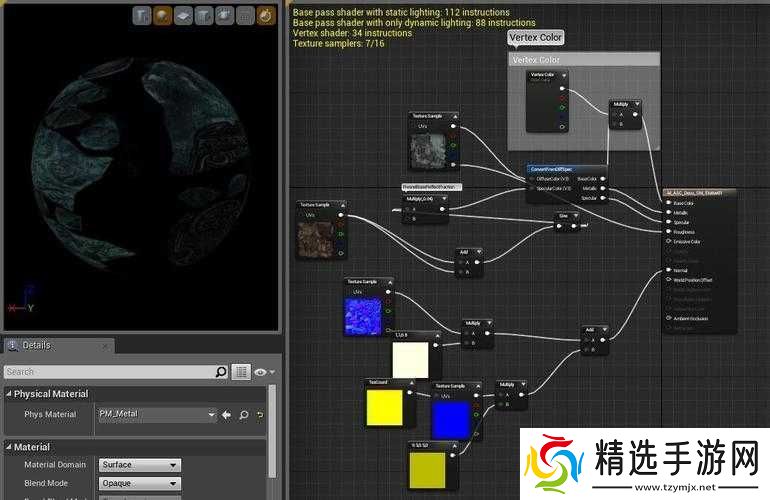This screenshot has width=770, height=500.
Task: Click the search magnifier in Details
Action: pos(221,372)
